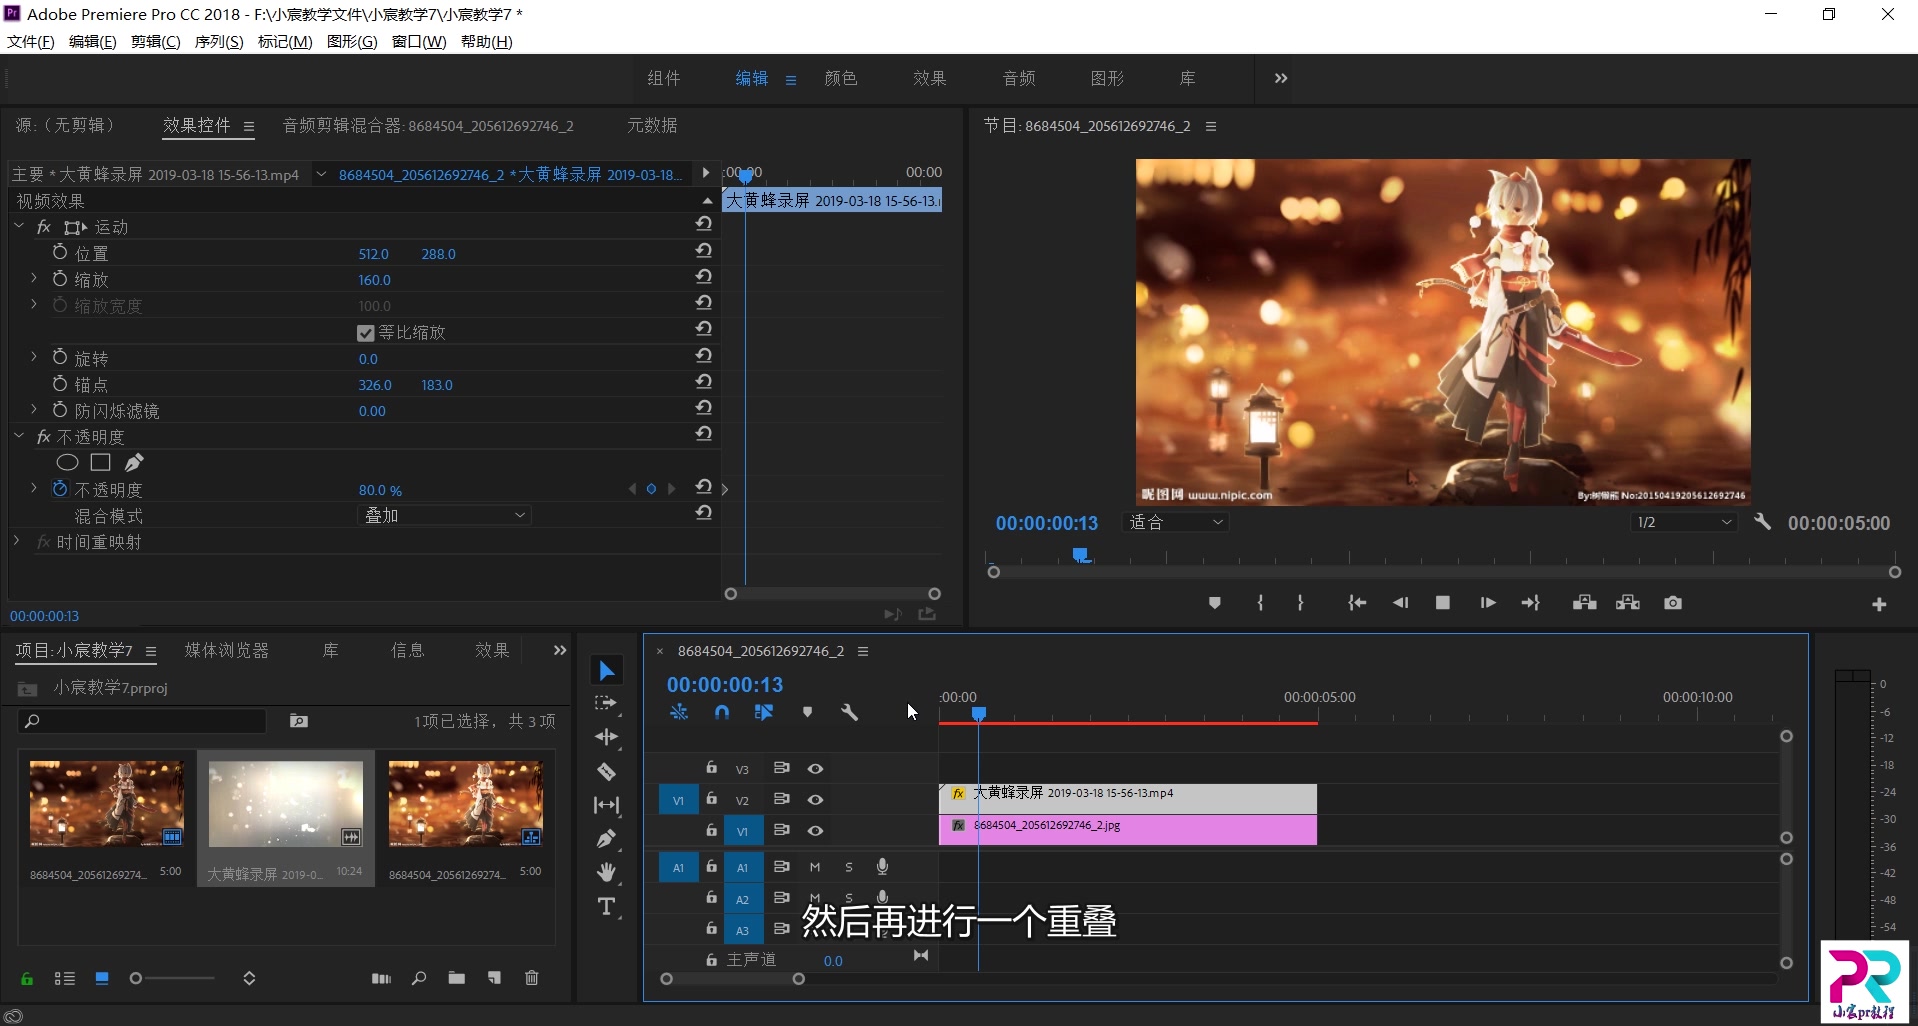Select the Hand tool
This screenshot has width=1918, height=1026.
tap(606, 872)
